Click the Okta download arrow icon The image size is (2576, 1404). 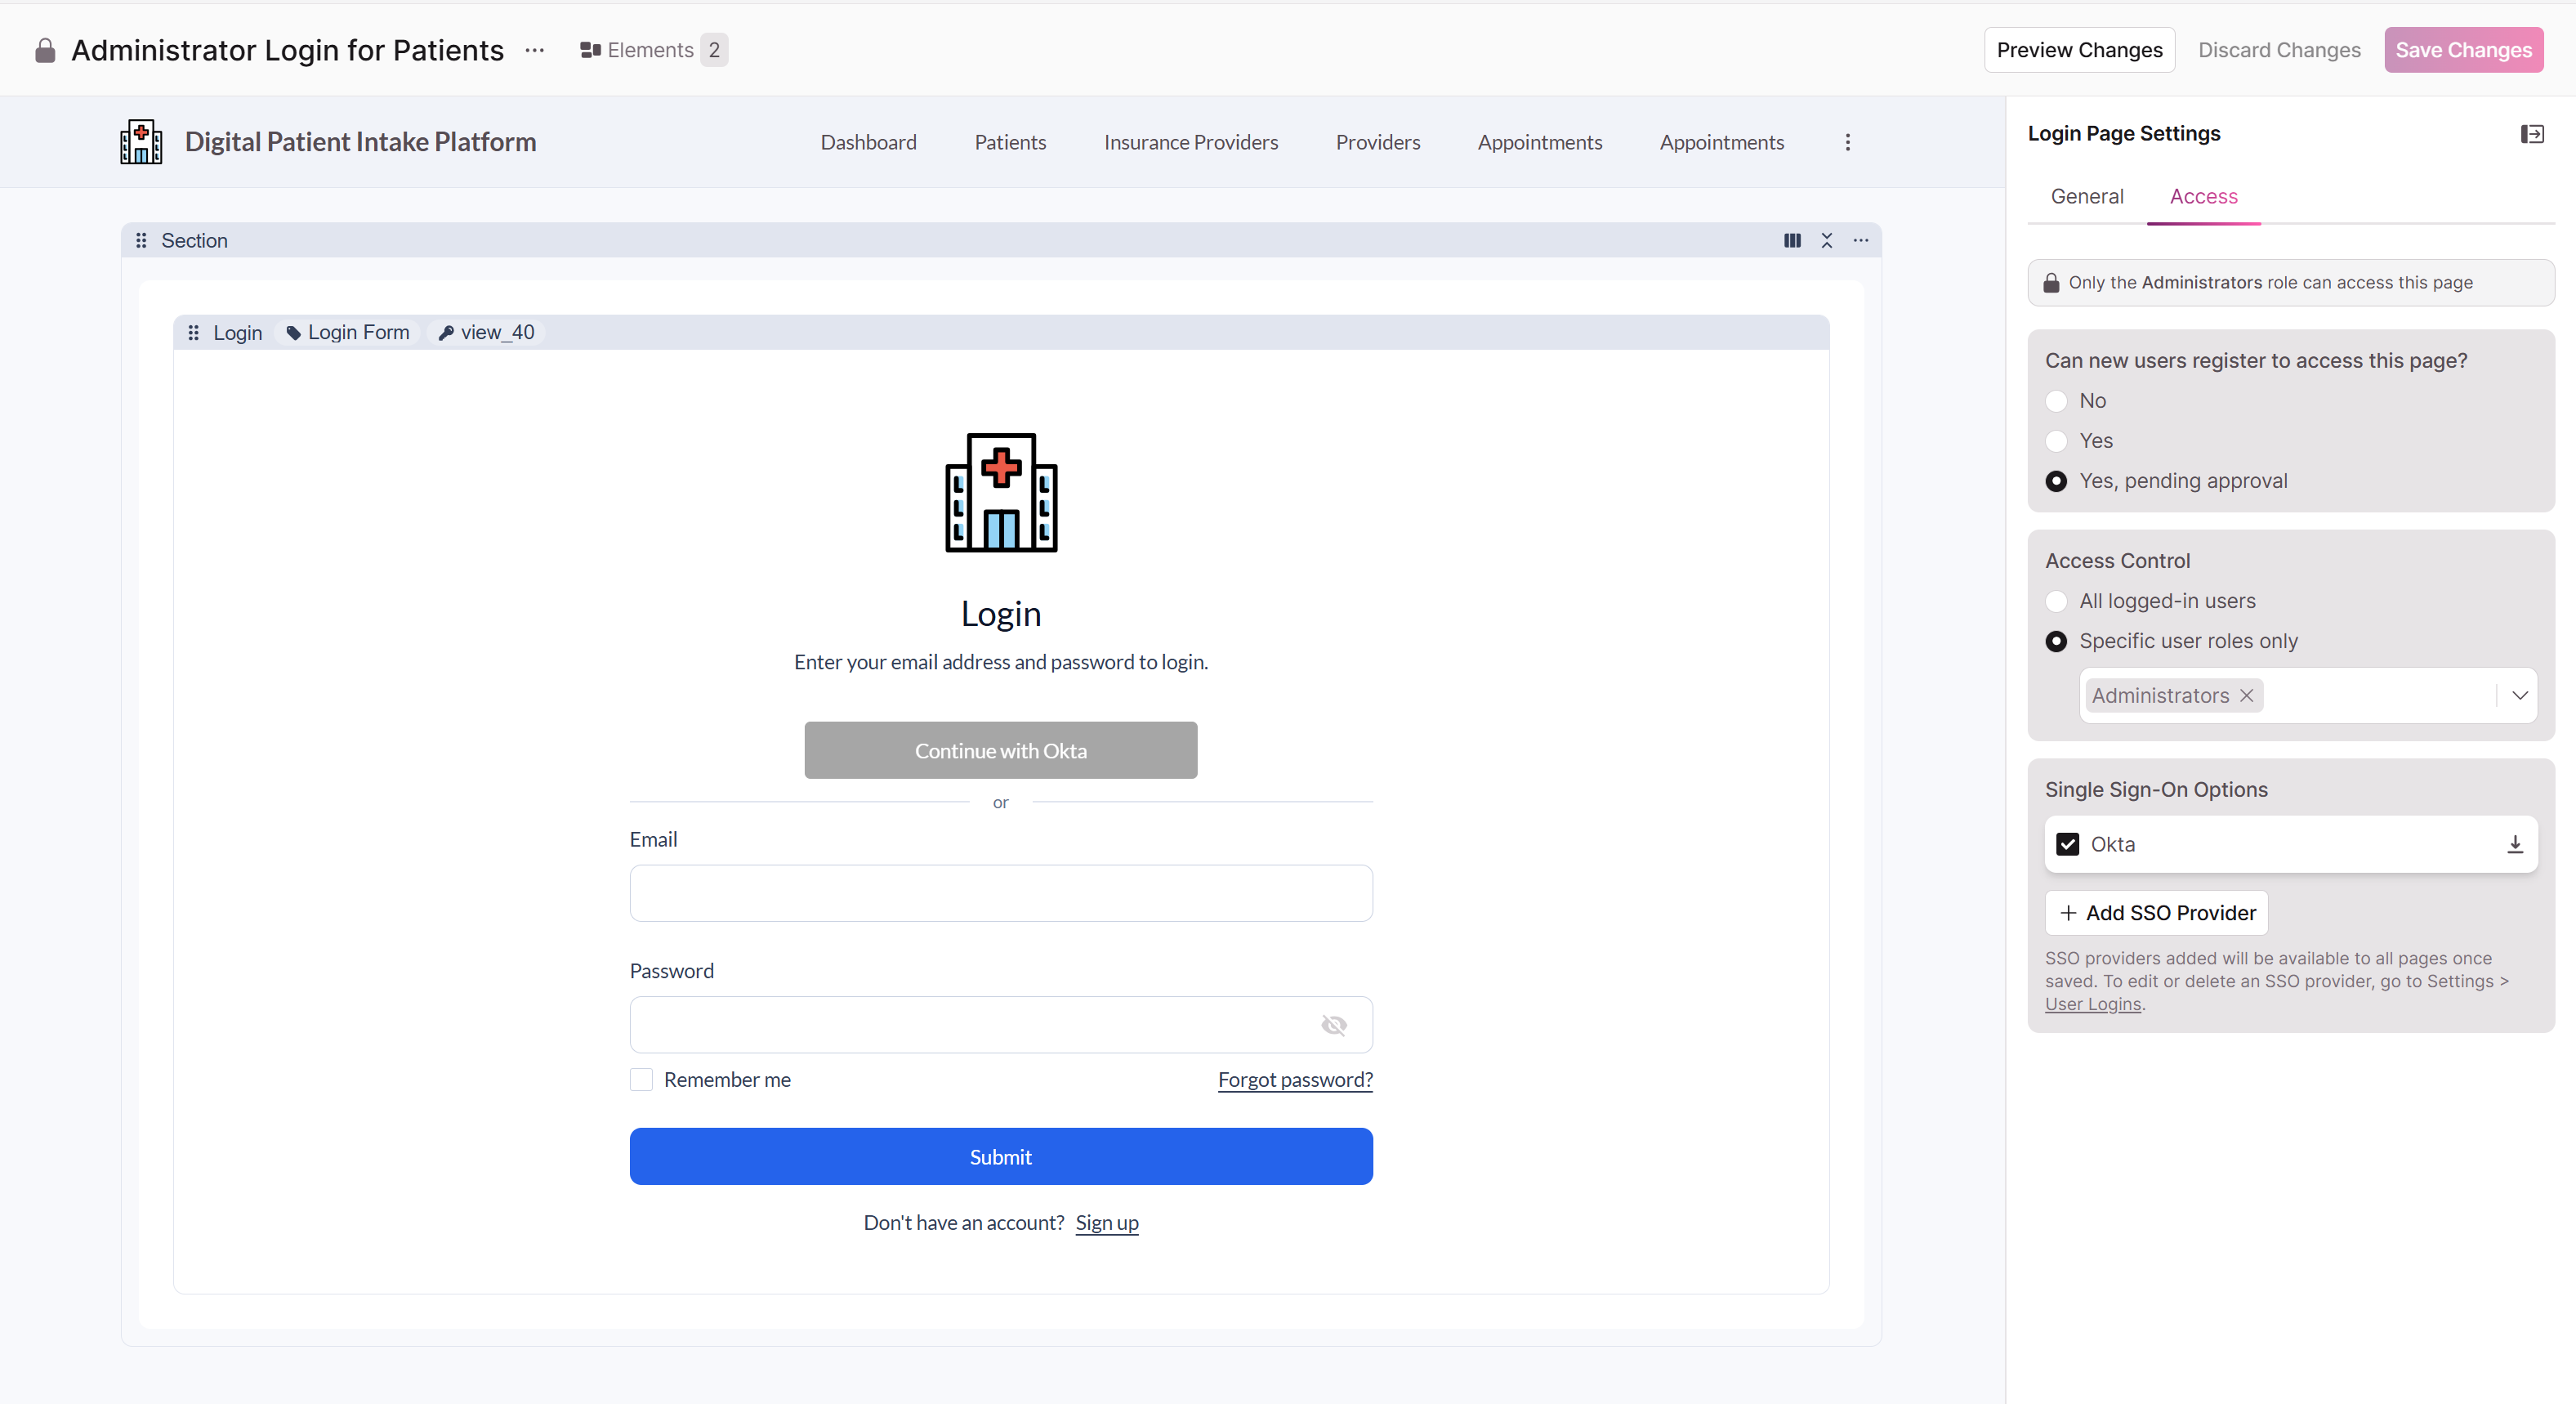coord(2514,845)
